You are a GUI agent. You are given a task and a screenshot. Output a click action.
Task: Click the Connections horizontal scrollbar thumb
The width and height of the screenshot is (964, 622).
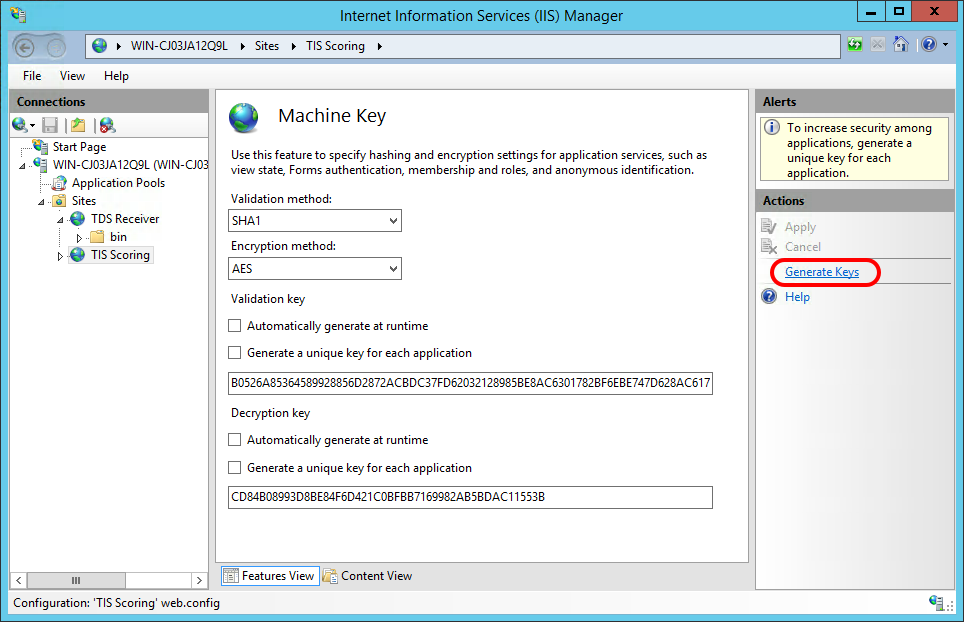coord(76,580)
